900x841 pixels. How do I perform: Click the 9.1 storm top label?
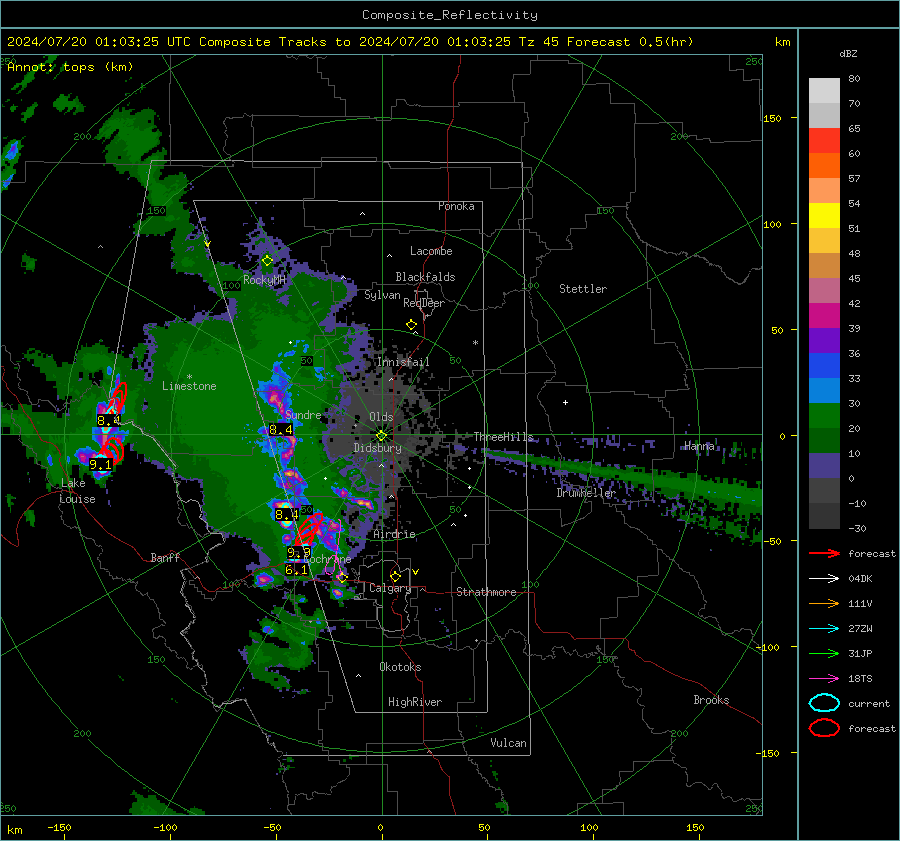100,464
